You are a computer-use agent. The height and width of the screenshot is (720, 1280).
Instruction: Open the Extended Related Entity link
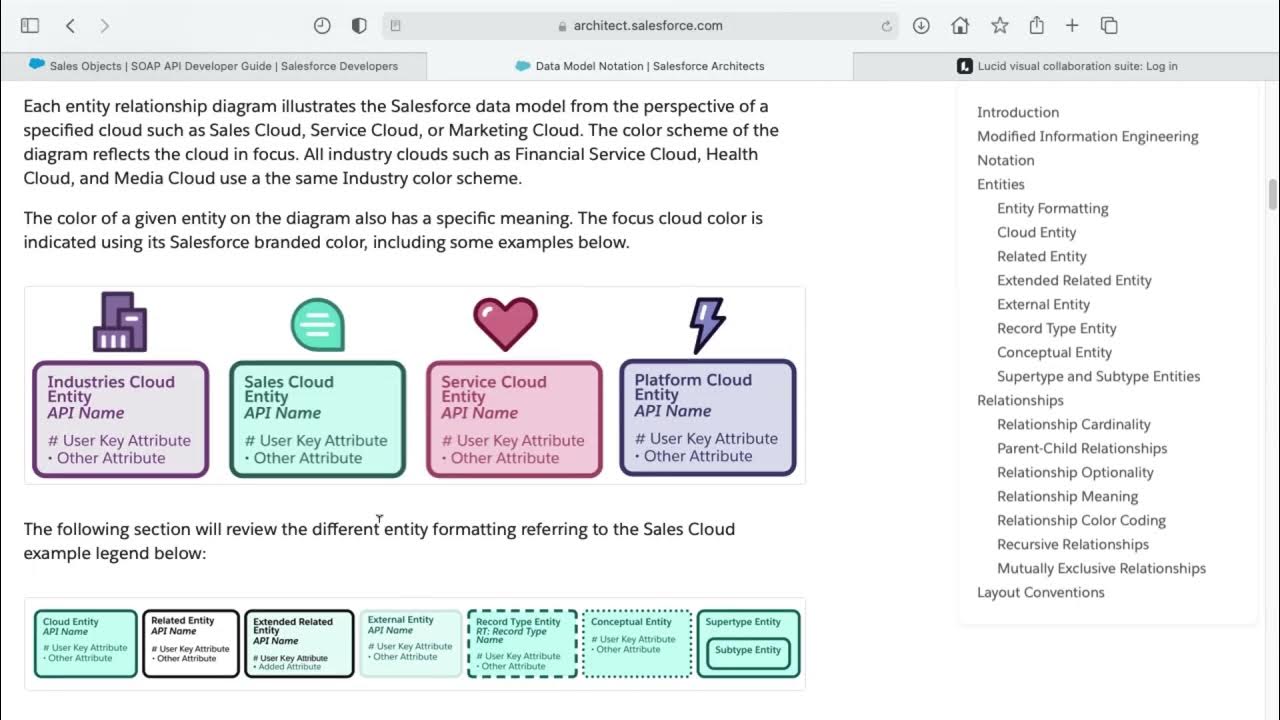1074,280
